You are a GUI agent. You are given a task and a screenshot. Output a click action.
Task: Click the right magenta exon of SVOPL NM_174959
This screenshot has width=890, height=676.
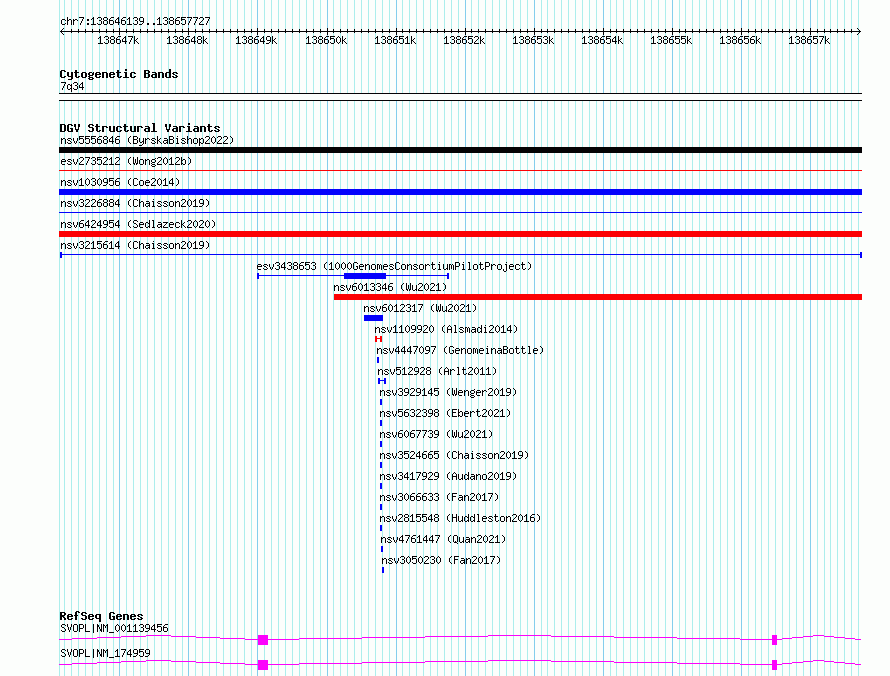tap(775, 665)
